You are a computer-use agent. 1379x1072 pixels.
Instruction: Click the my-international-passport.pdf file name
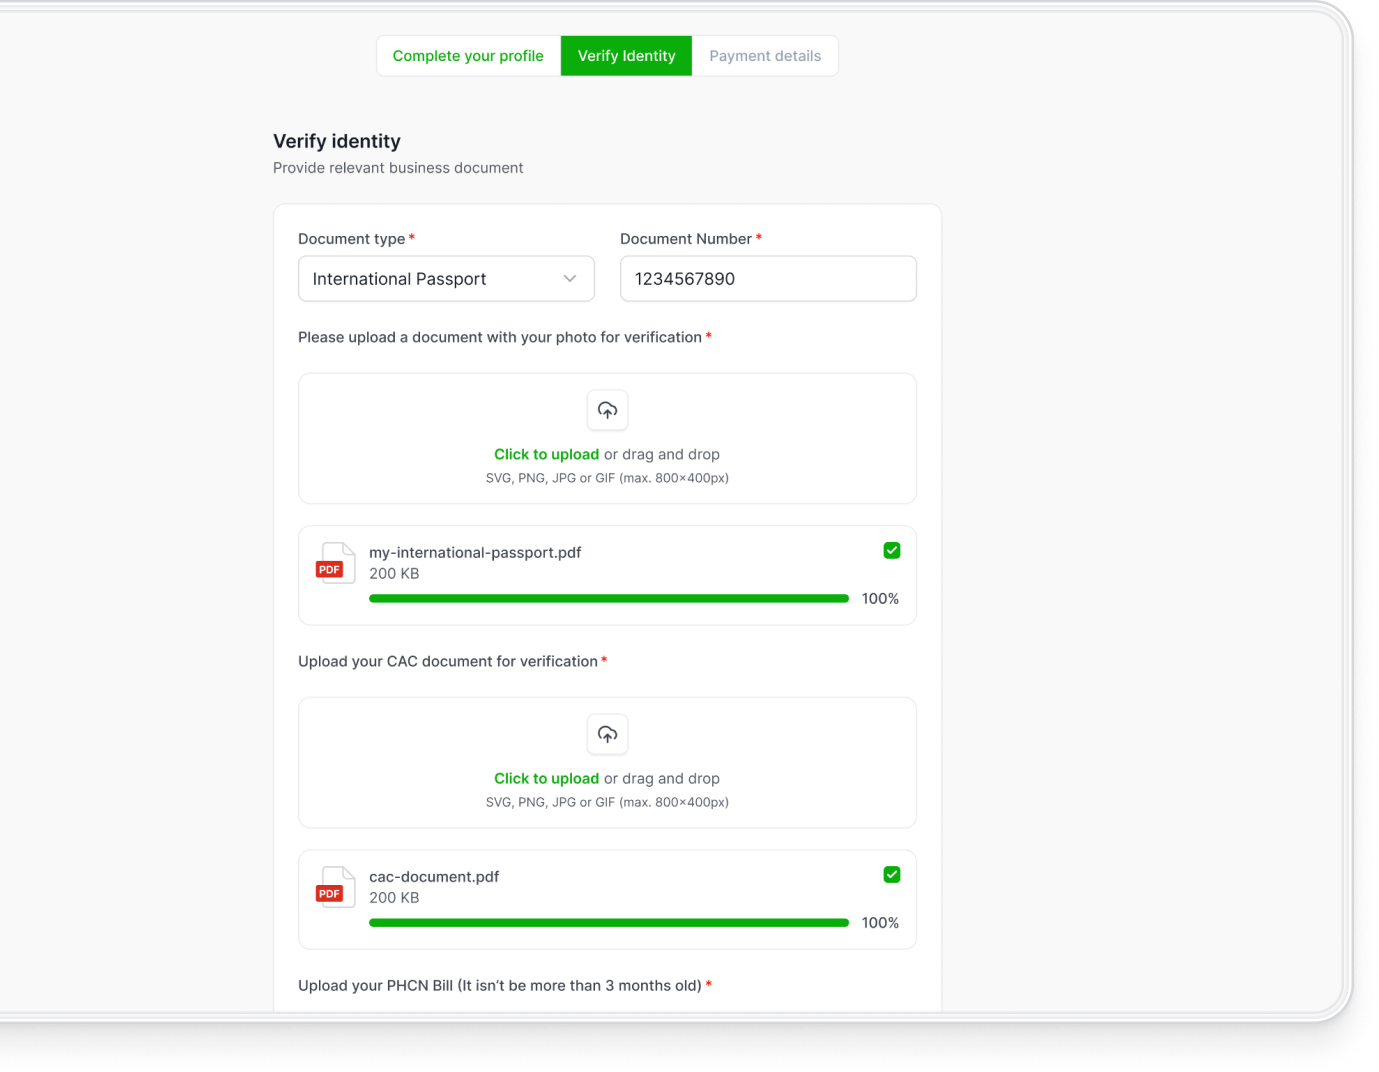pos(475,552)
